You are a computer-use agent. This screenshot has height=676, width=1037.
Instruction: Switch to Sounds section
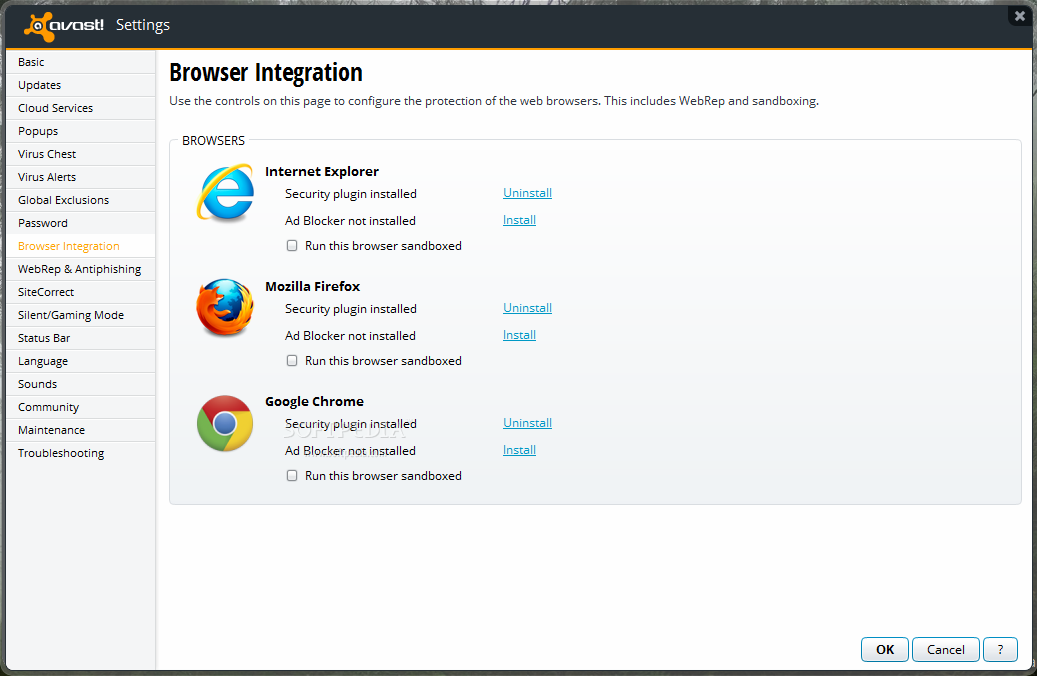coord(81,384)
